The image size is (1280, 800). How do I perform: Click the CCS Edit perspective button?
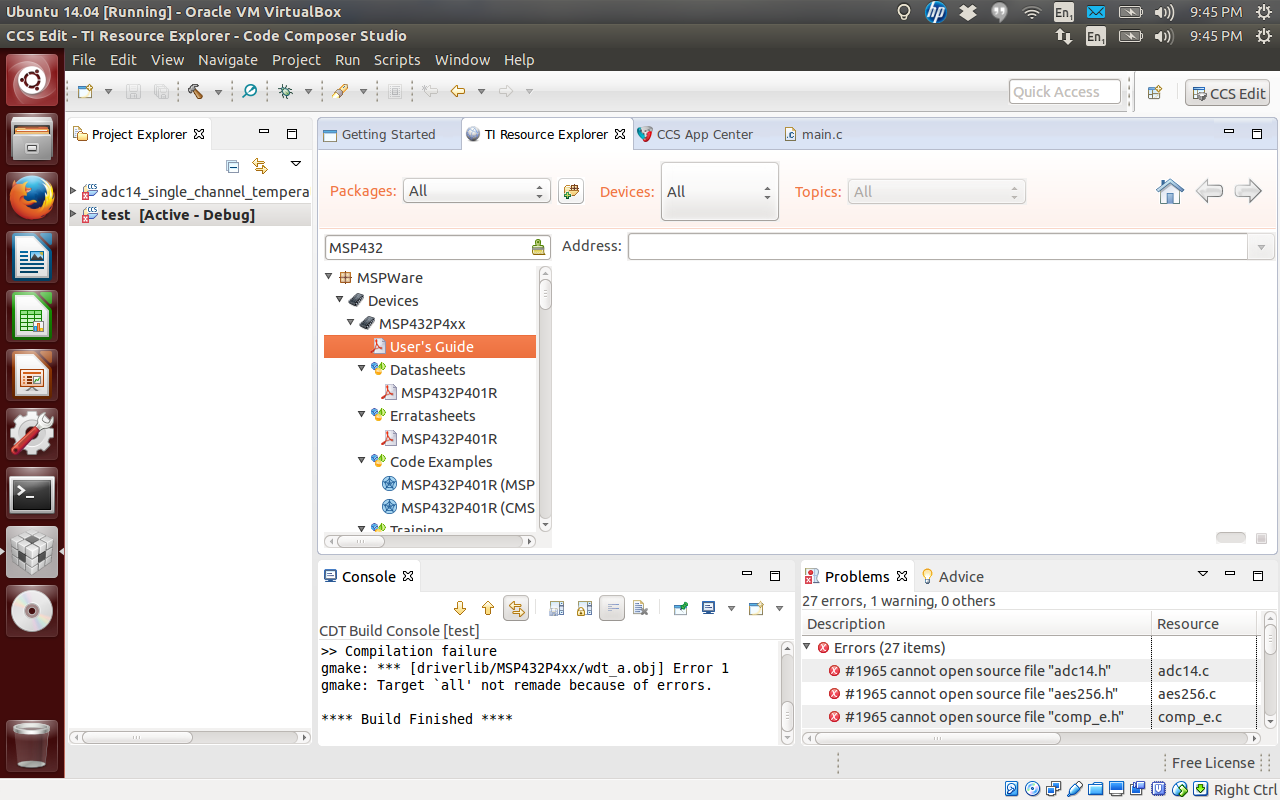click(x=1227, y=93)
